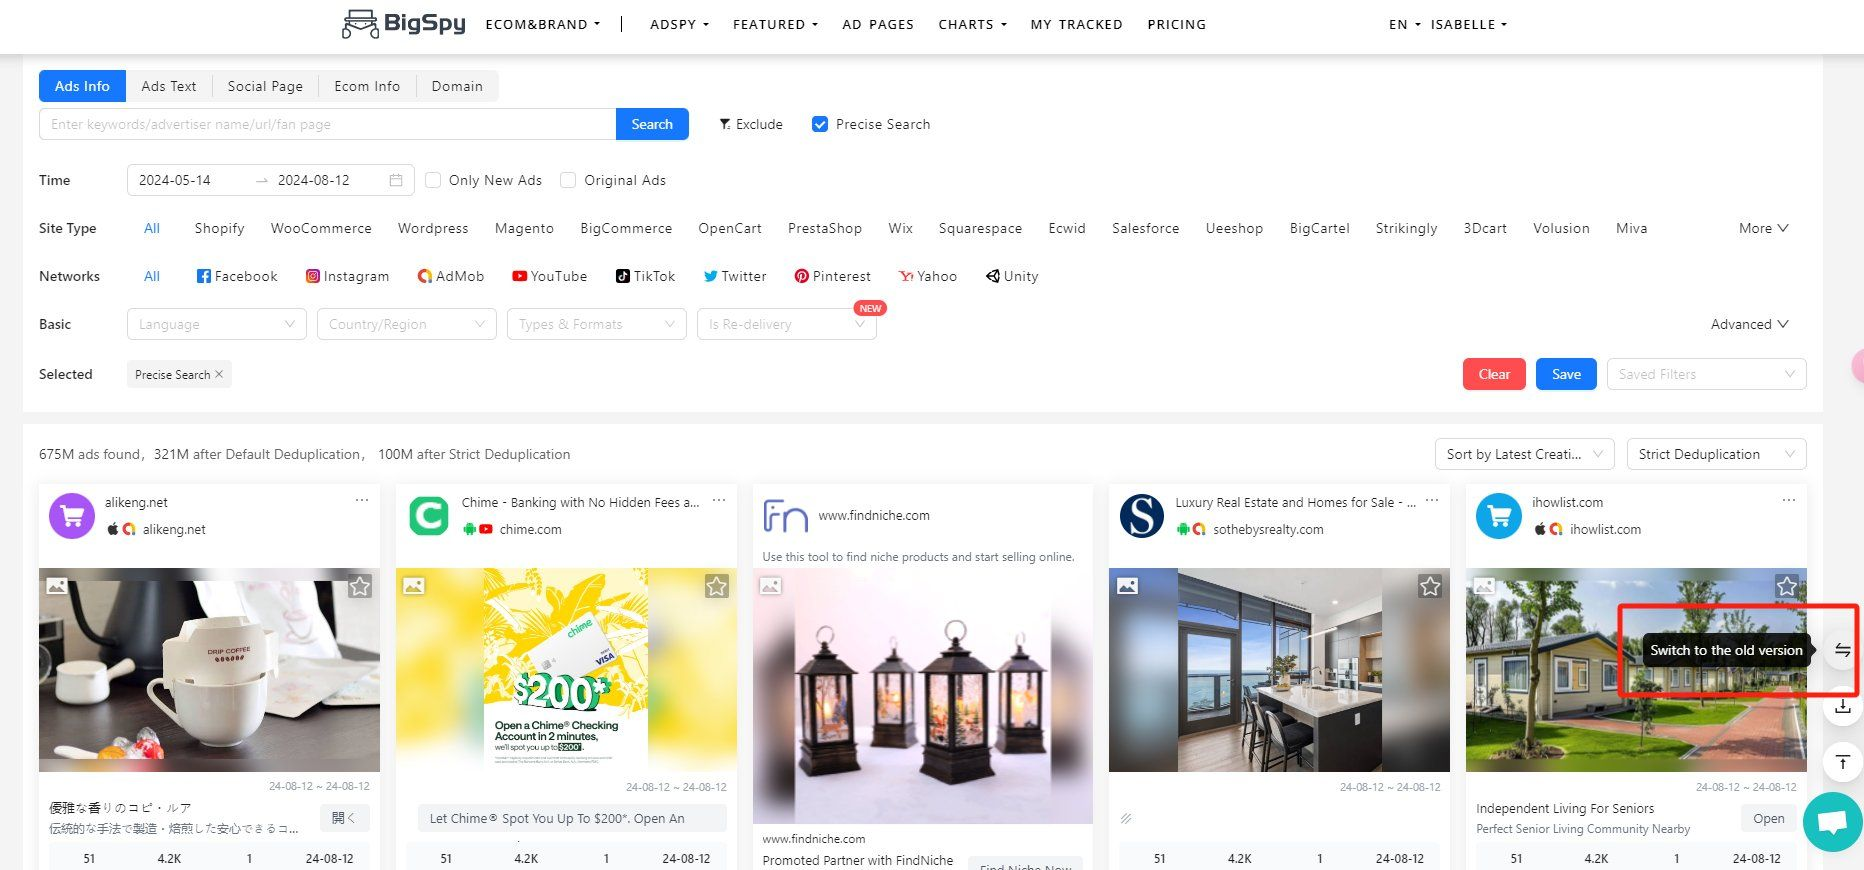
Task: Open calendar icon in Time range field
Action: coord(396,180)
